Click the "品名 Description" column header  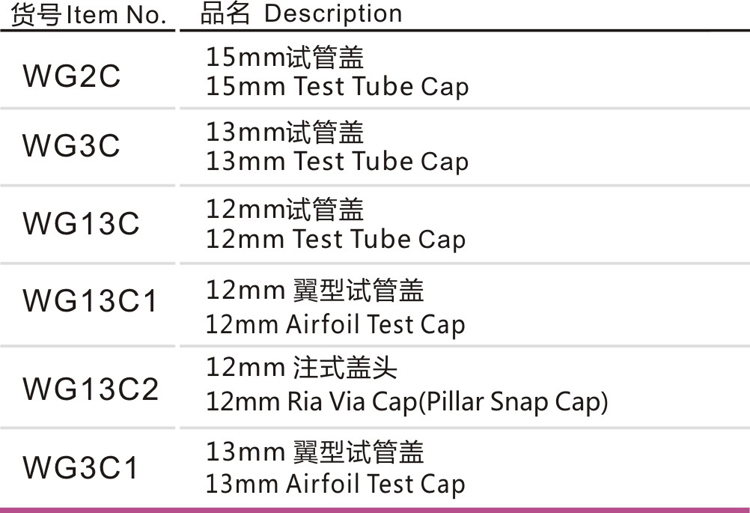tap(300, 14)
